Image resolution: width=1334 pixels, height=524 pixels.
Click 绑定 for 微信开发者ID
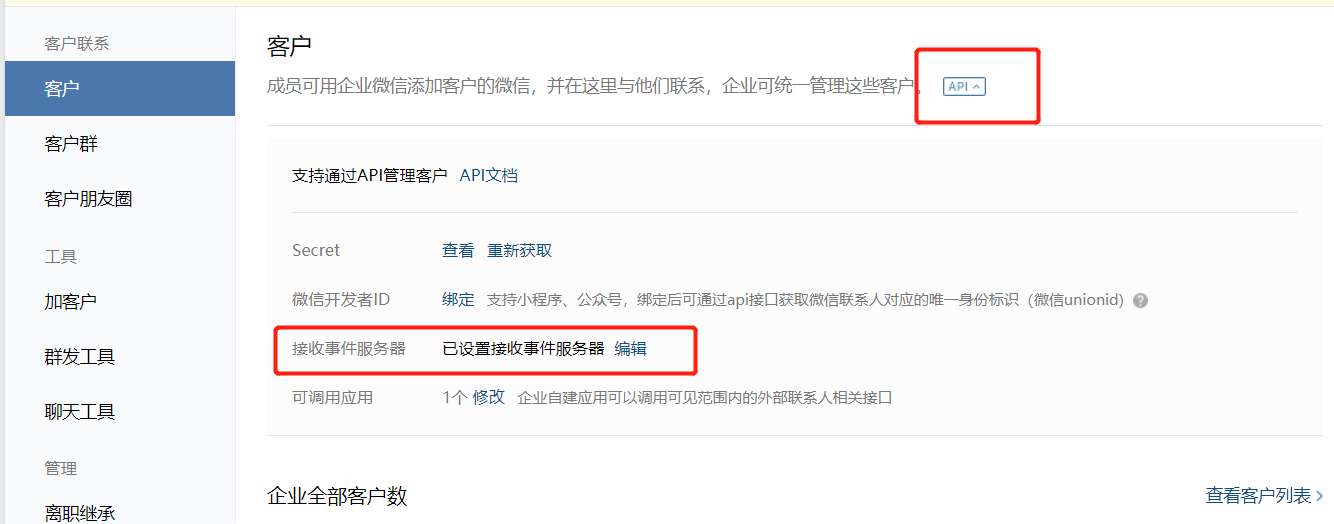click(458, 299)
